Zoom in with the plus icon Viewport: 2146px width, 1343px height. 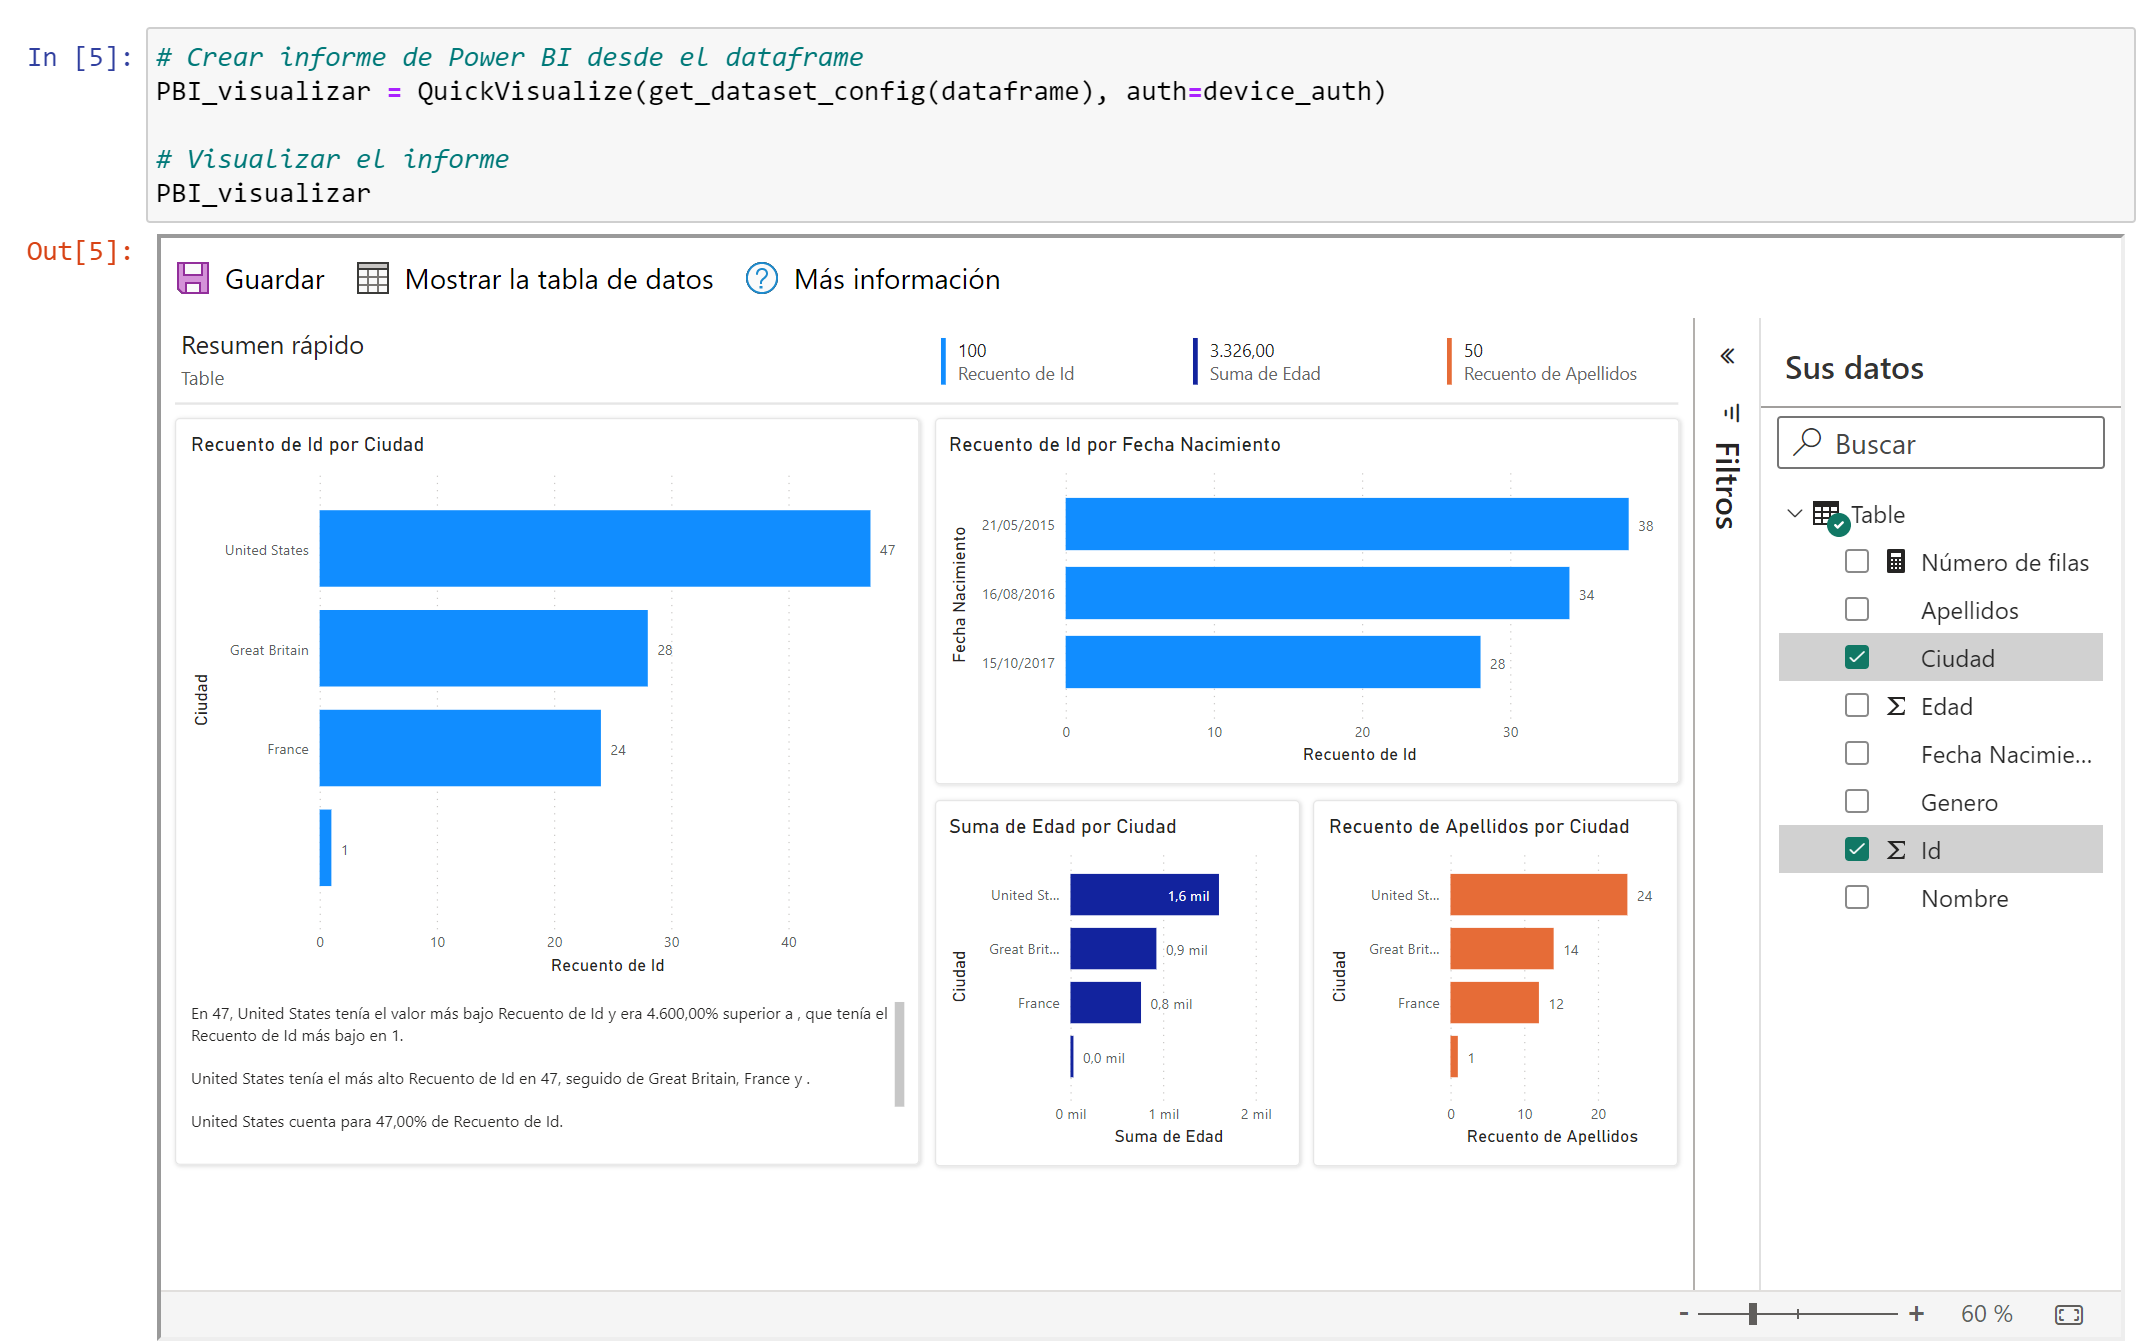1916,1314
